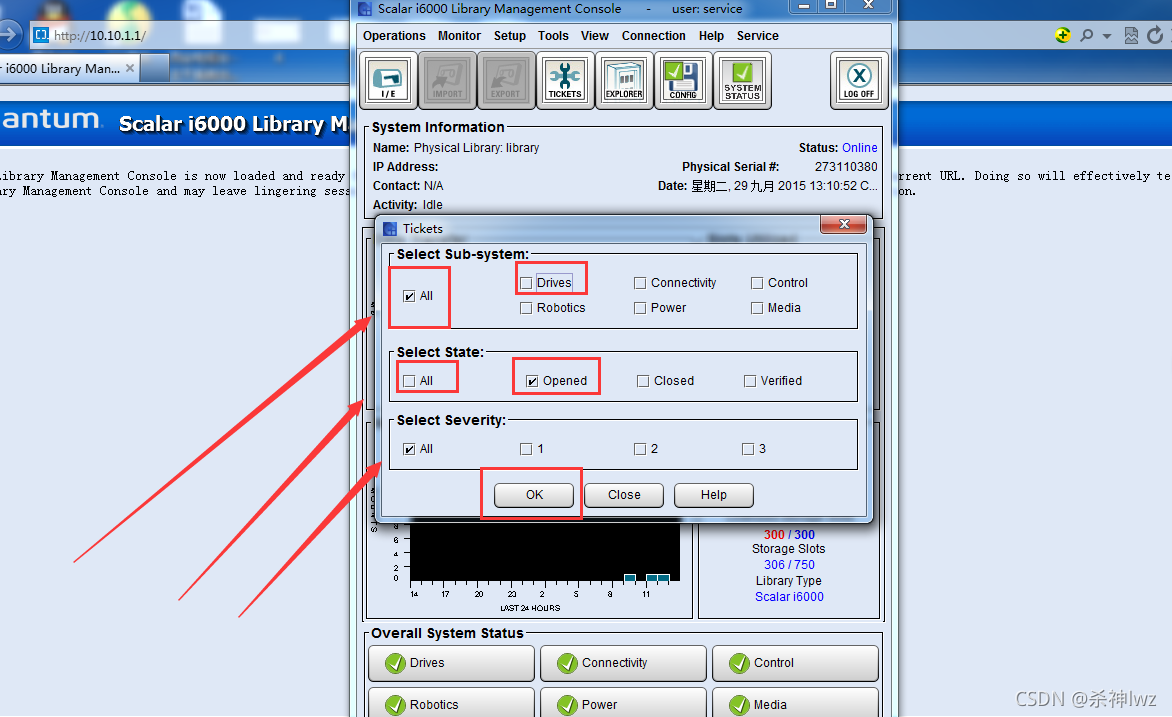This screenshot has height=717, width=1172.
Task: Click the browser refresh icon
Action: [x=1155, y=35]
